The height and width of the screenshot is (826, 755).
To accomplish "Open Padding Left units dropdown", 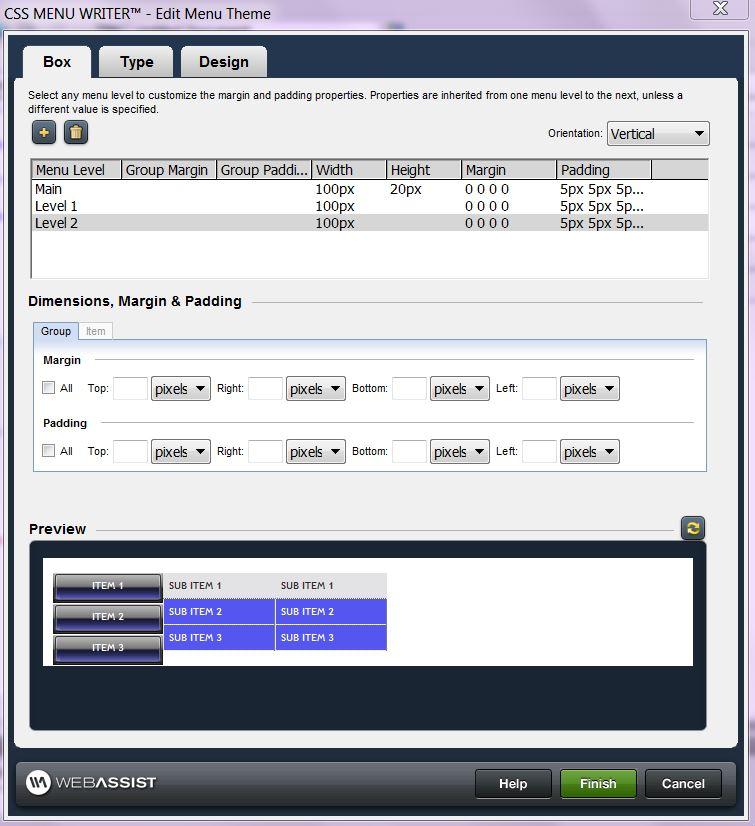I will (590, 451).
